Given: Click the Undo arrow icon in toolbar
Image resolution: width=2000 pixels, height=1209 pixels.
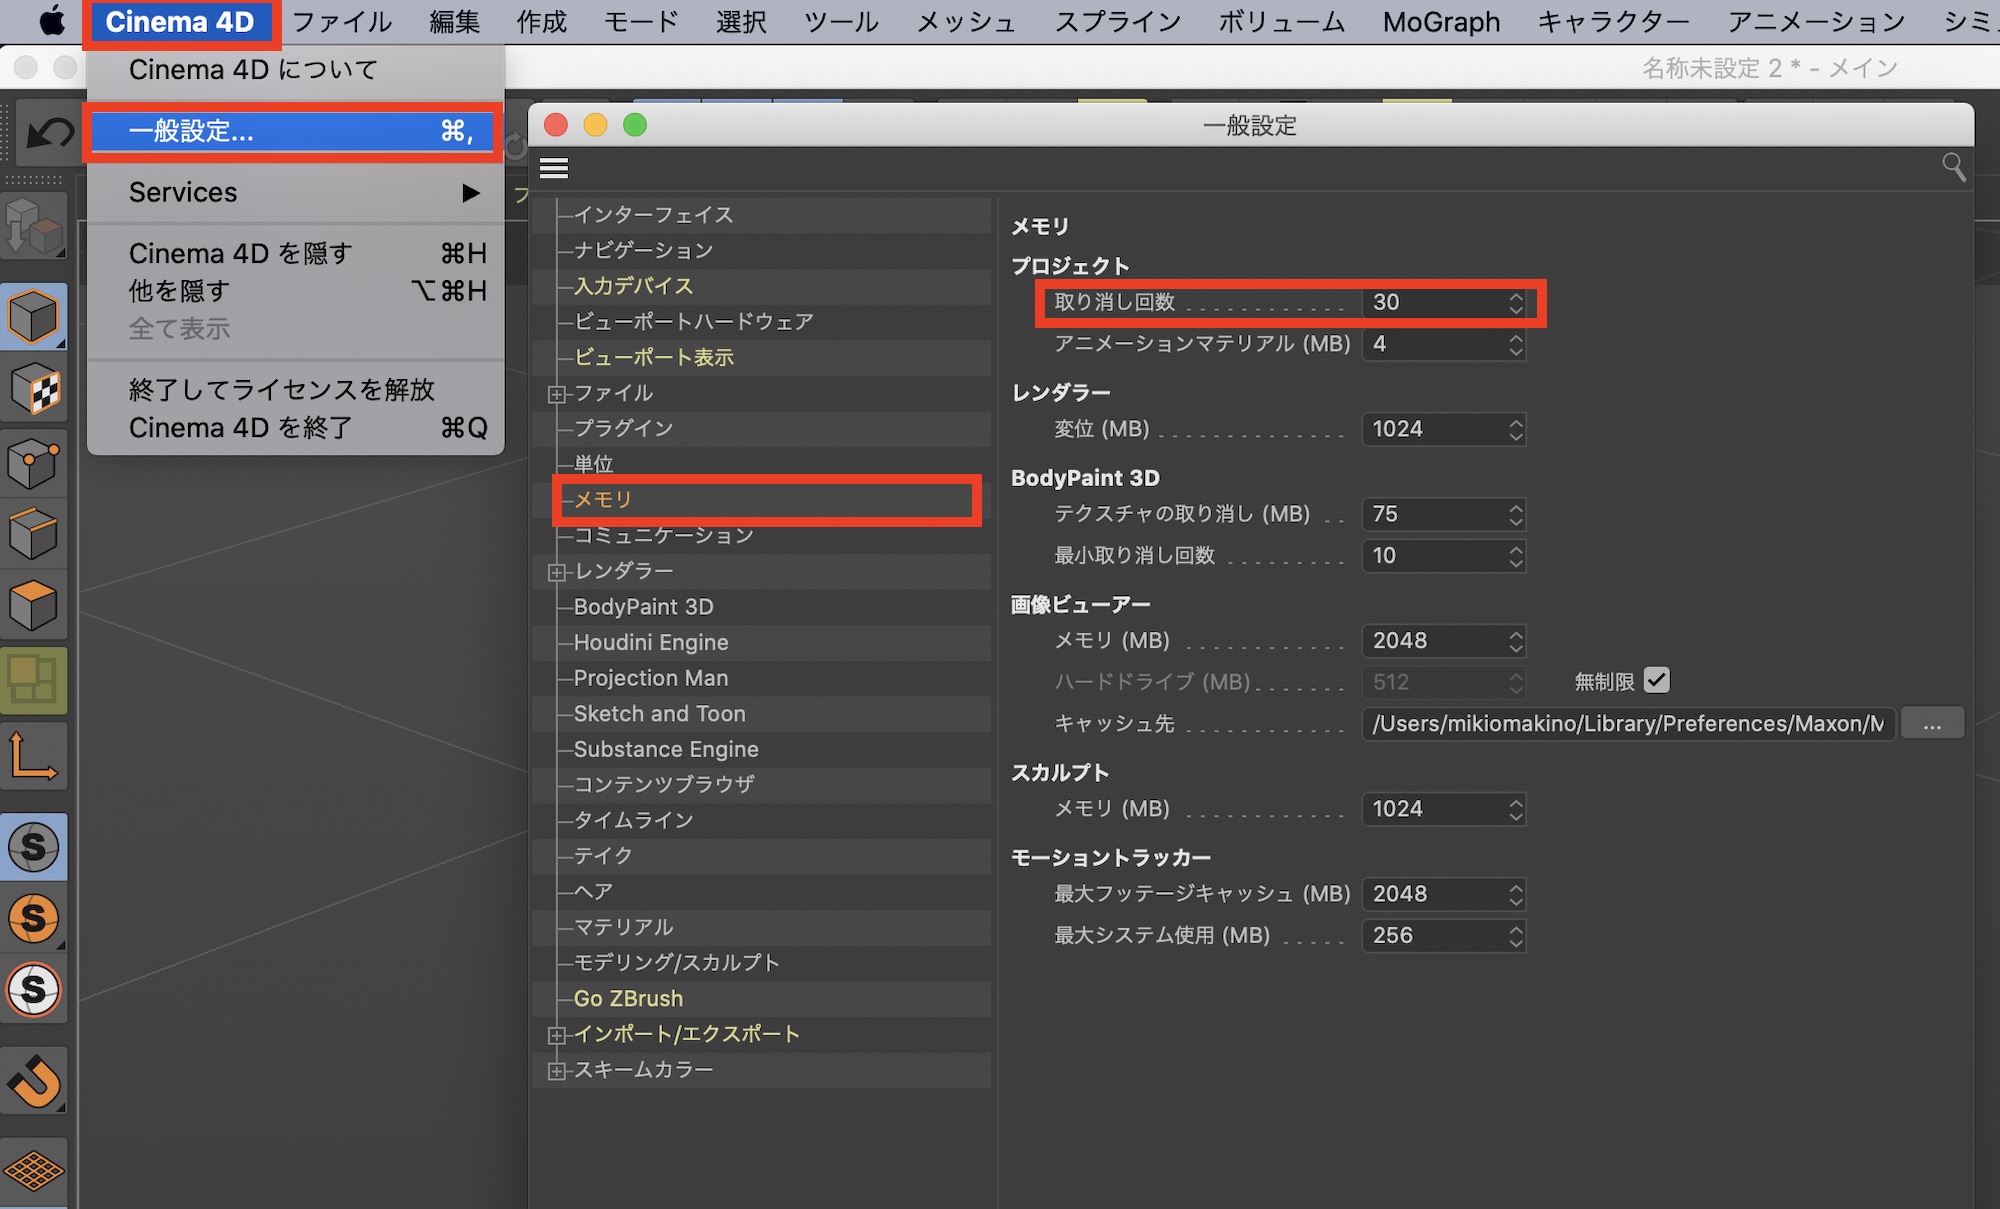Looking at the screenshot, I should pos(47,133).
